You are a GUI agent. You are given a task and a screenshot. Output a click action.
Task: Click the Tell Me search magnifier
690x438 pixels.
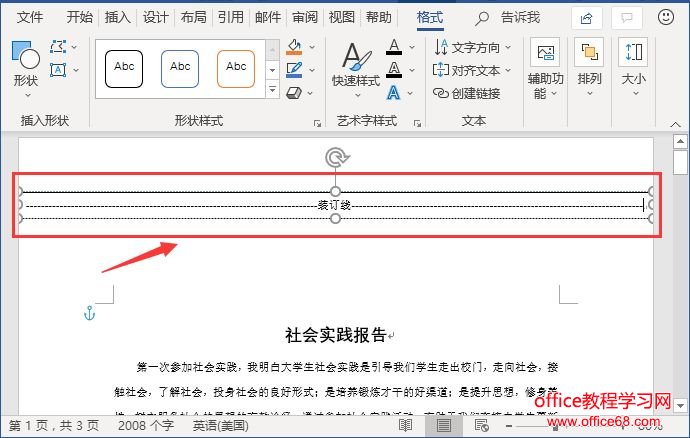pyautogui.click(x=482, y=18)
